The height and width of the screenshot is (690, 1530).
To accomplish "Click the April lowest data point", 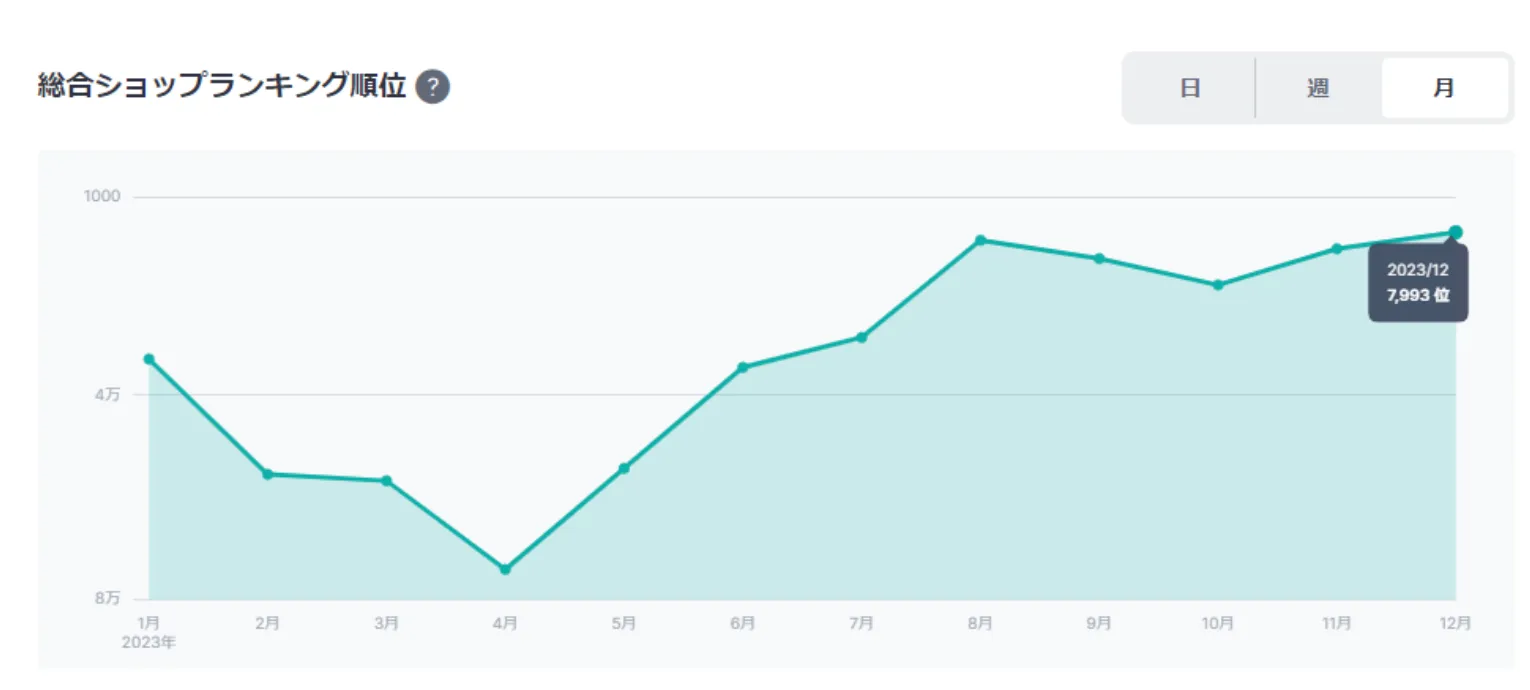I will pyautogui.click(x=505, y=569).
